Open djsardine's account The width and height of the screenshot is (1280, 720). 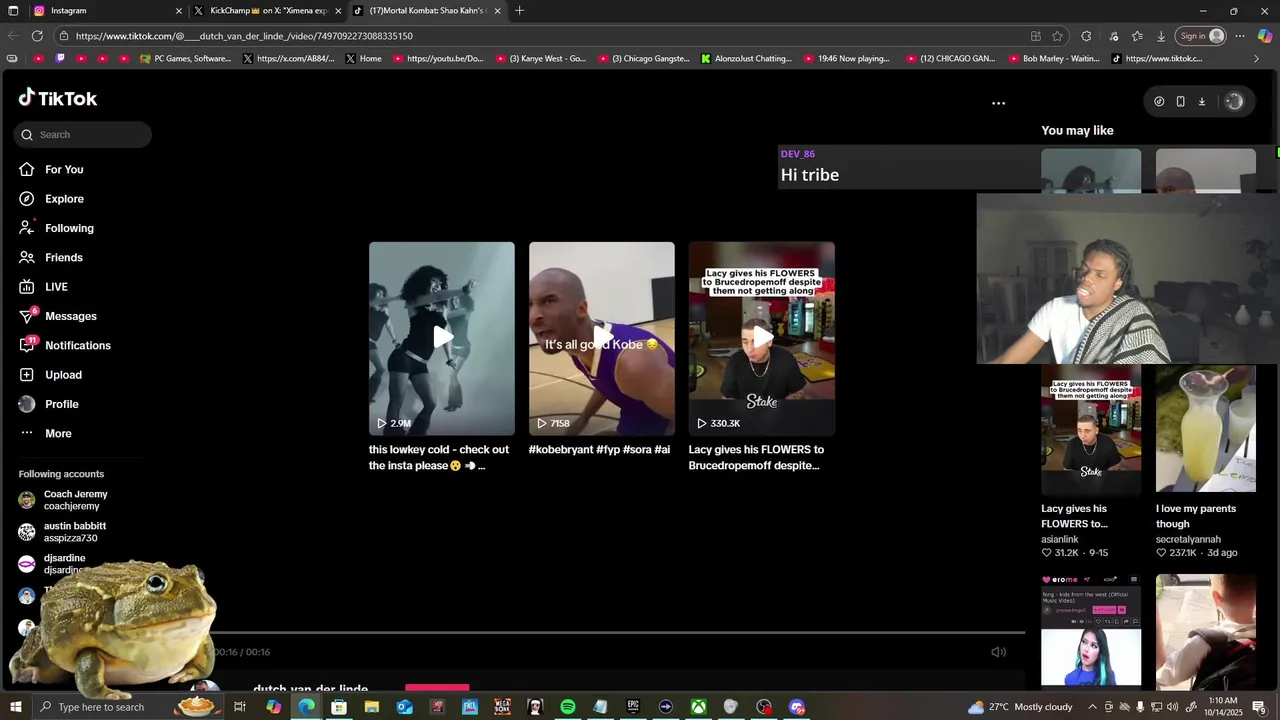pyautogui.click(x=64, y=564)
